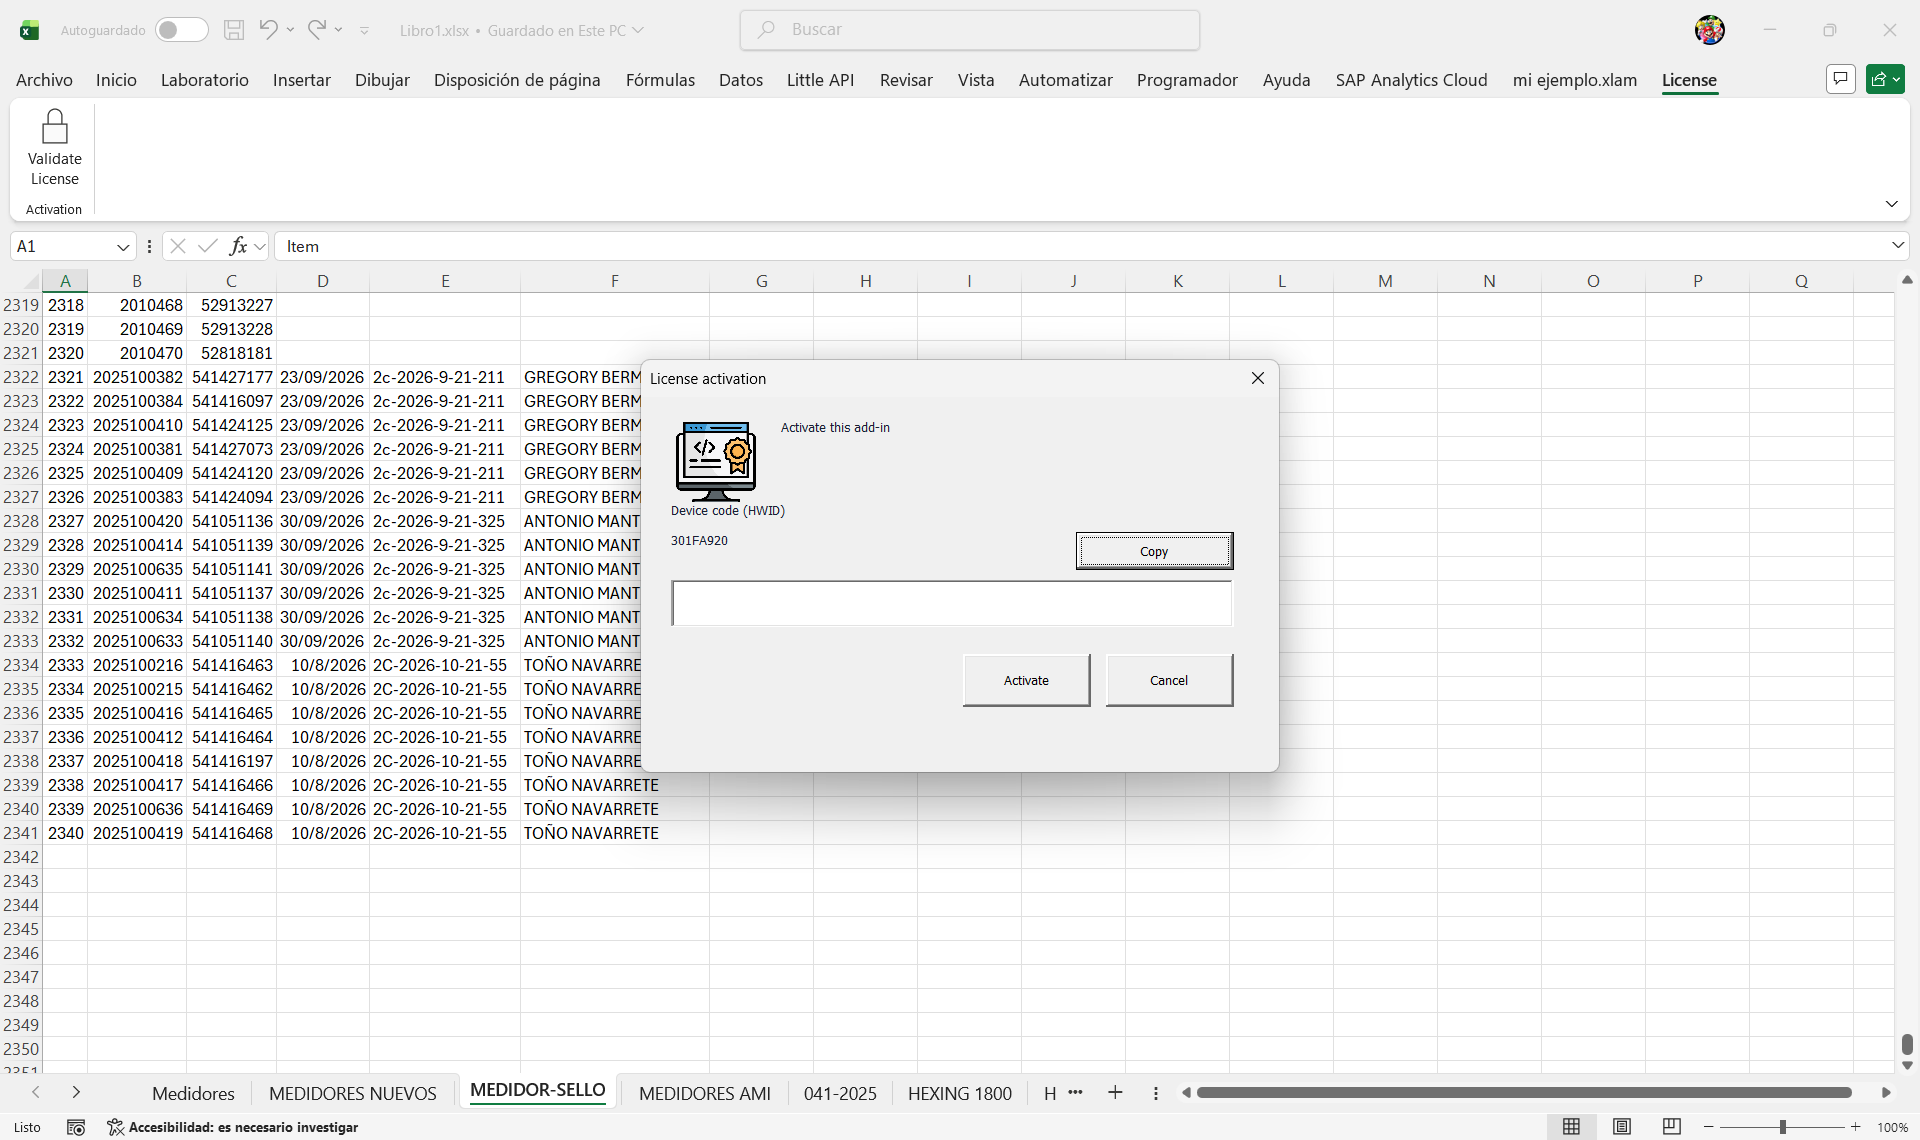Click the license key input field
The image size is (1920, 1140).
952,603
